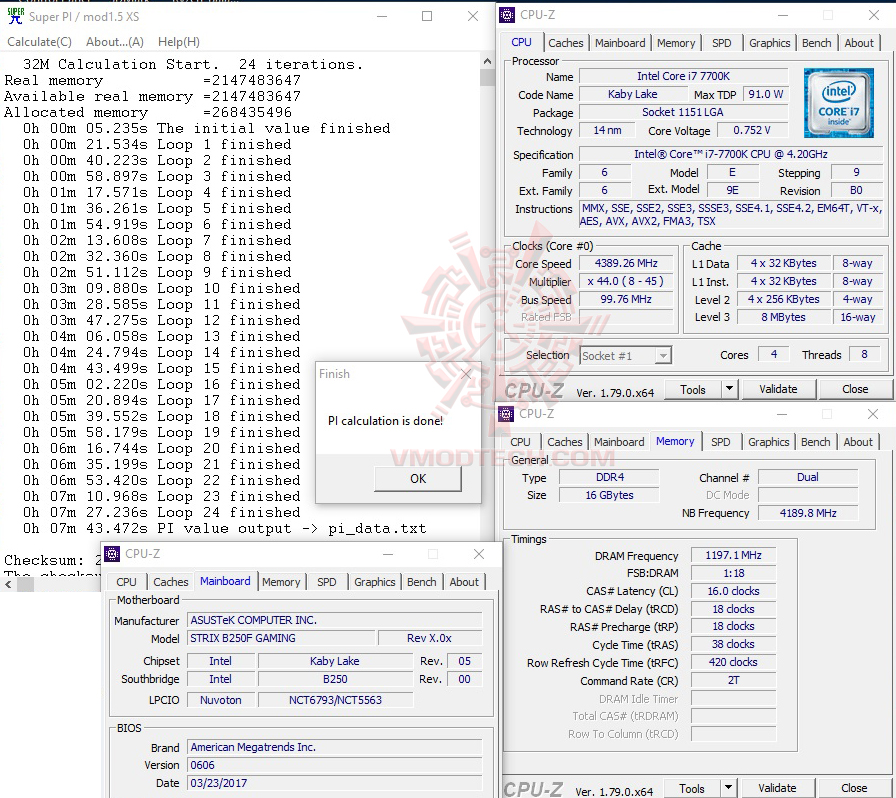Click the CPU-Z icon in top window title bar
This screenshot has height=798, width=896.
(x=507, y=14)
